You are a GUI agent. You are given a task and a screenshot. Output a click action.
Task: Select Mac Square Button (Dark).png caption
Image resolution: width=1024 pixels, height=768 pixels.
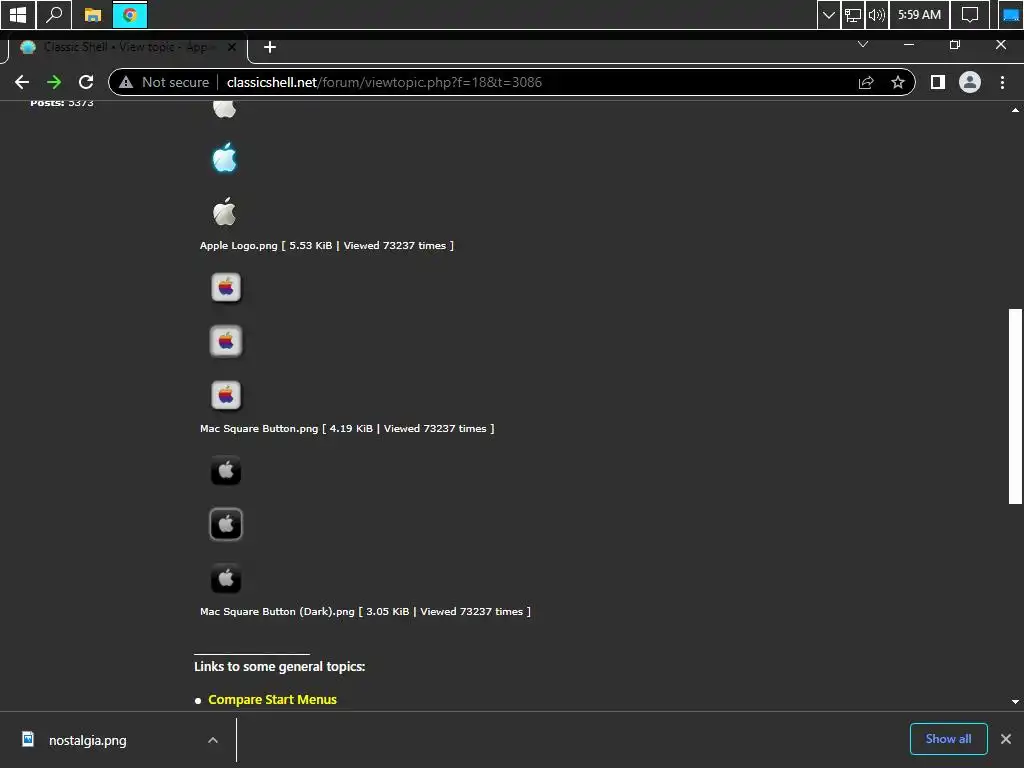point(365,611)
